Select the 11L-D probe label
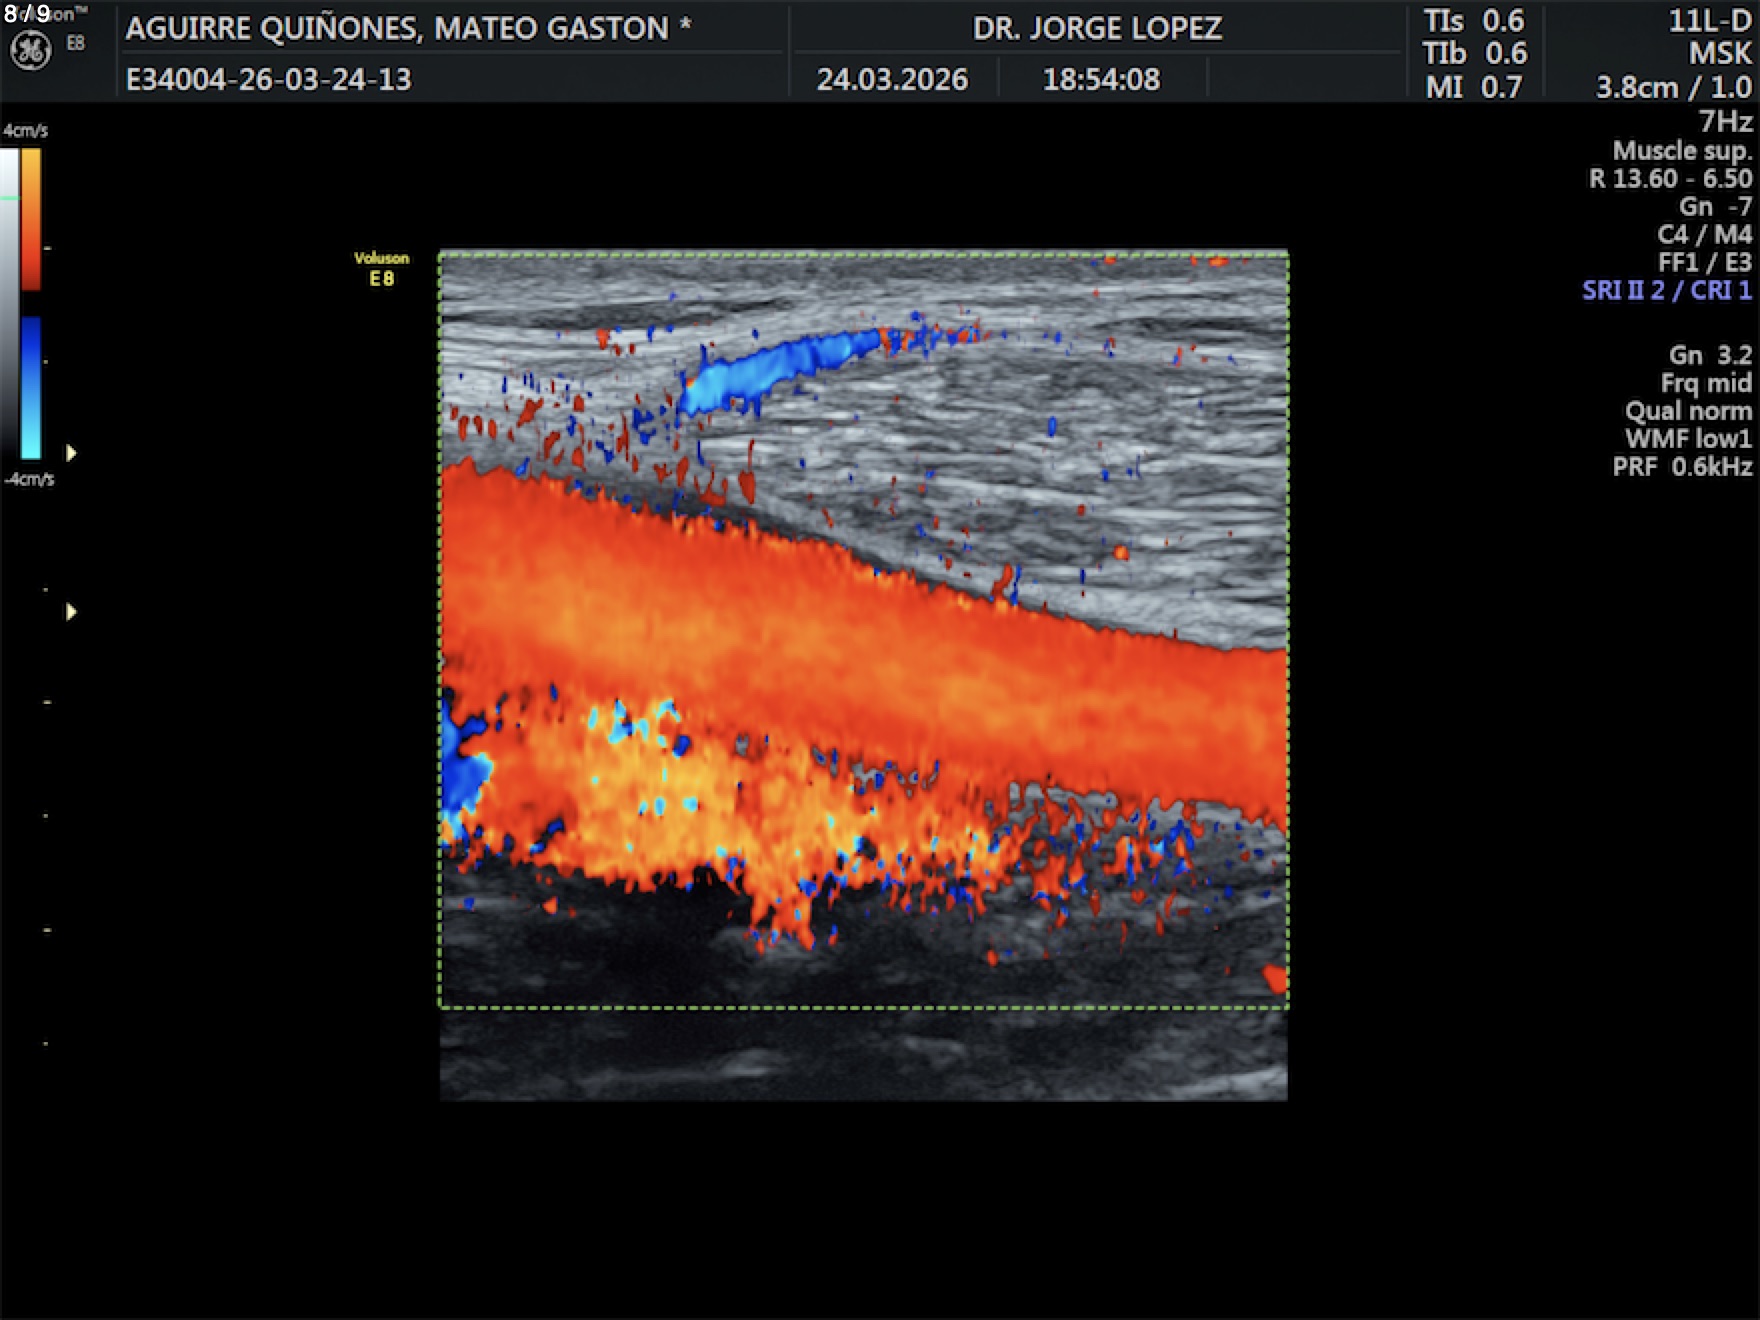The width and height of the screenshot is (1760, 1320). (1709, 21)
